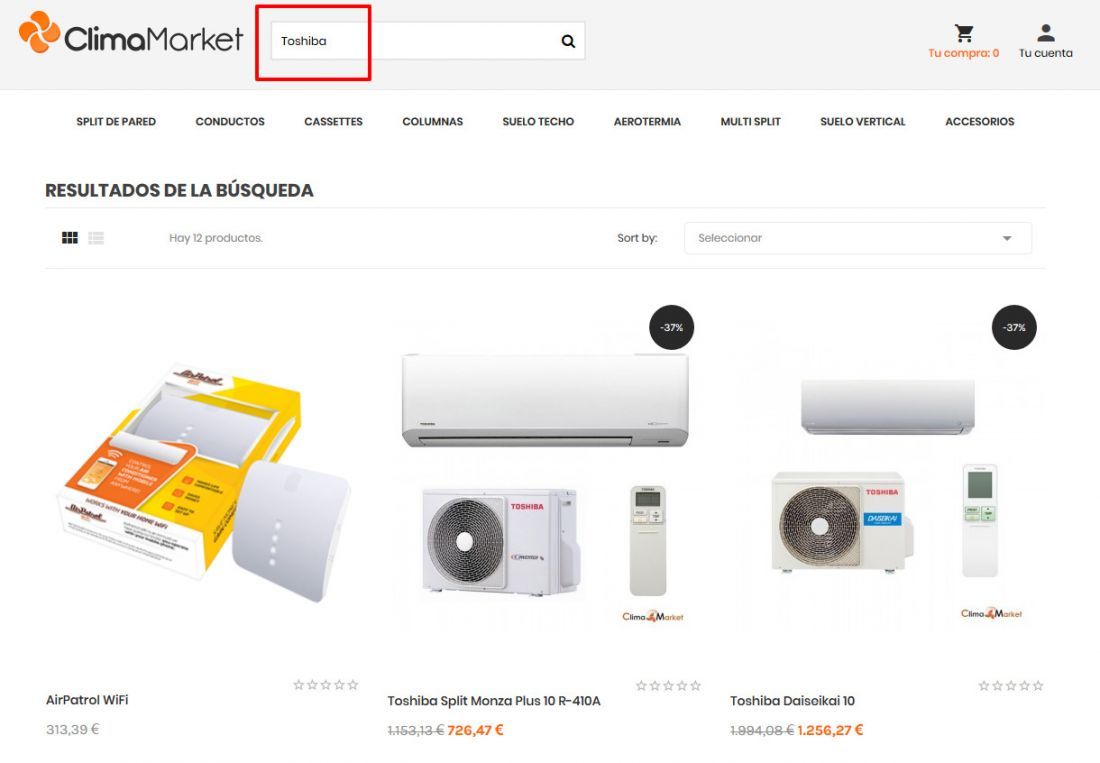The width and height of the screenshot is (1100, 763).
Task: Click the search magnifier icon
Action: click(568, 41)
